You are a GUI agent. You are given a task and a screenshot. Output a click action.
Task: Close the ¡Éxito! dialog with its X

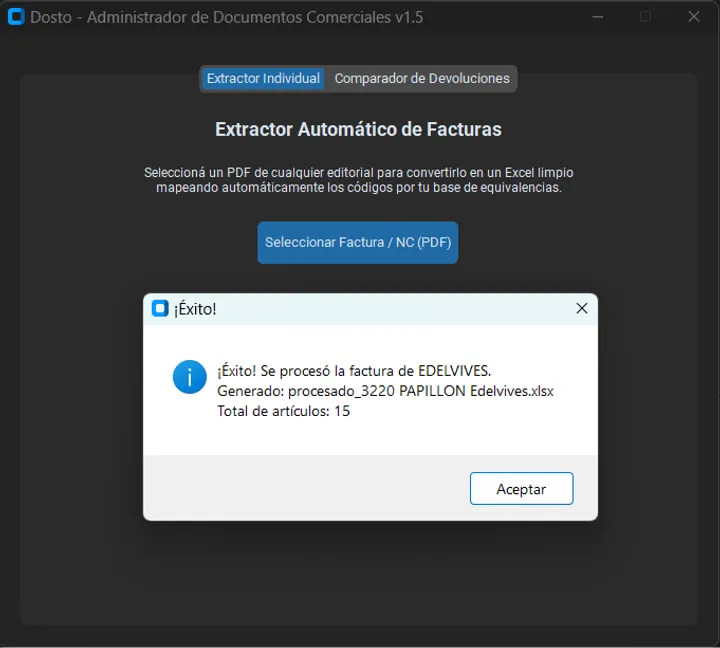(x=582, y=309)
